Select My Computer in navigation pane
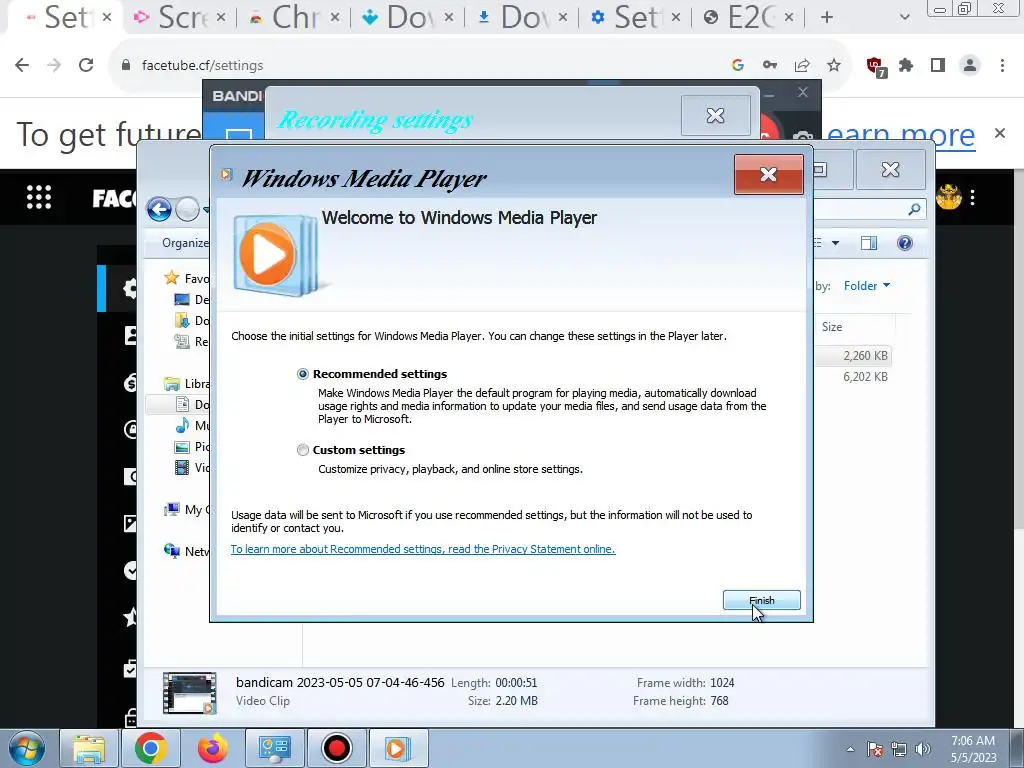This screenshot has width=1024, height=768. (187, 509)
